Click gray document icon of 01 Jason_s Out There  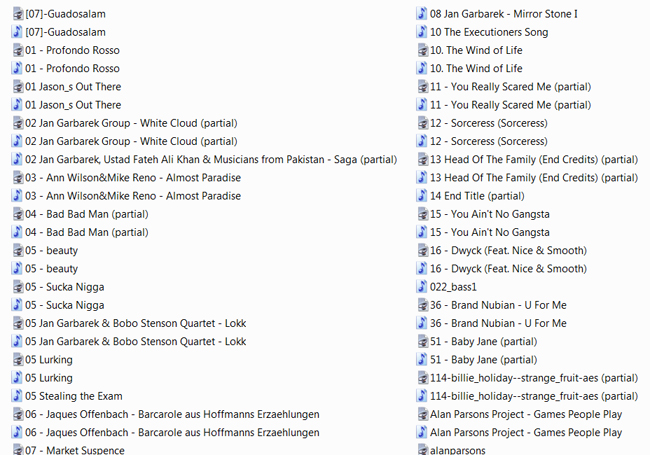17,87
